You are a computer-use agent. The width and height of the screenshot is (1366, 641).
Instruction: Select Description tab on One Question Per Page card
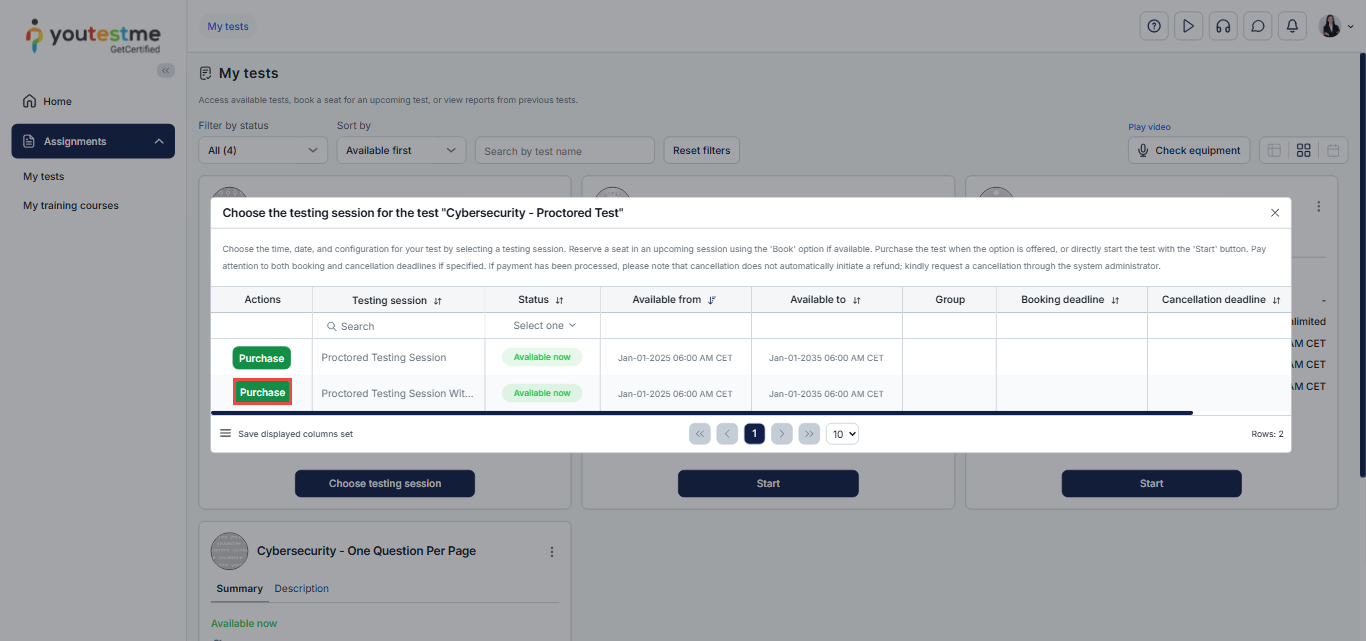tap(302, 589)
